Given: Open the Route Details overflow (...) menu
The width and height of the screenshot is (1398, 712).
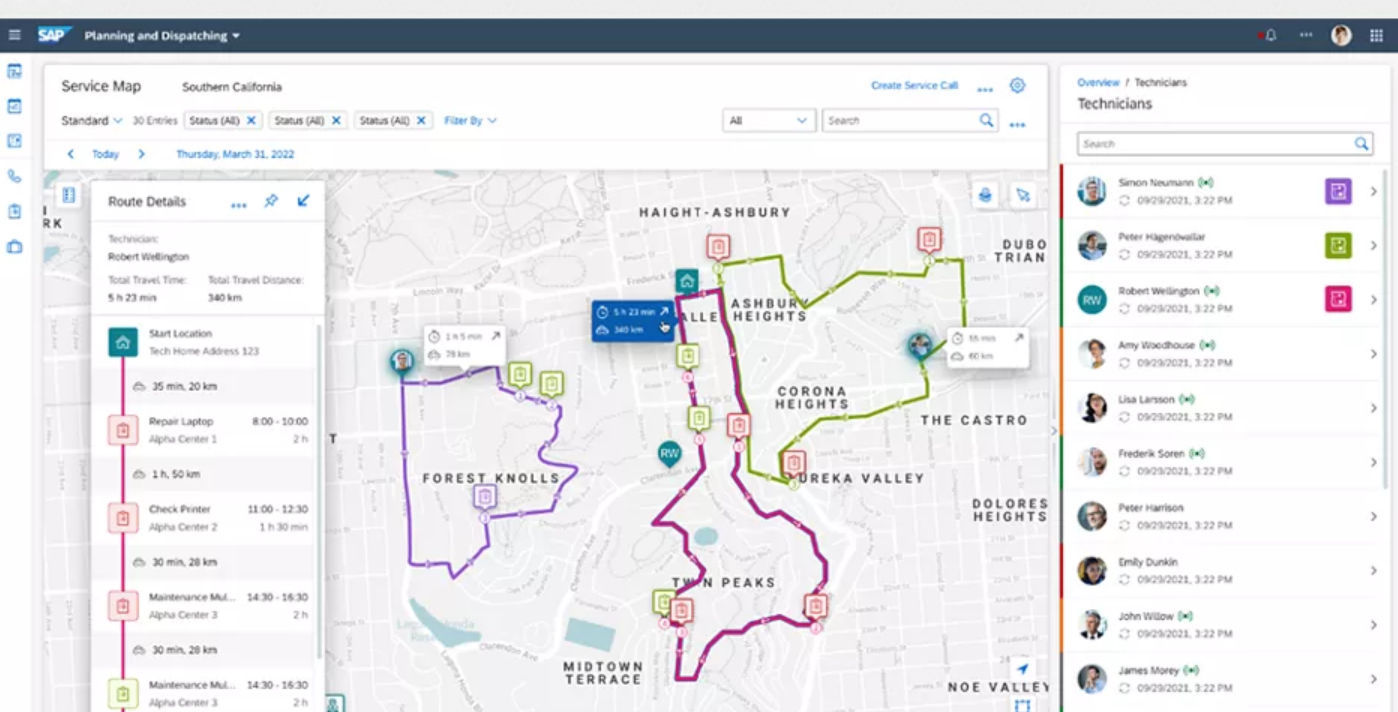Looking at the screenshot, I should point(238,201).
